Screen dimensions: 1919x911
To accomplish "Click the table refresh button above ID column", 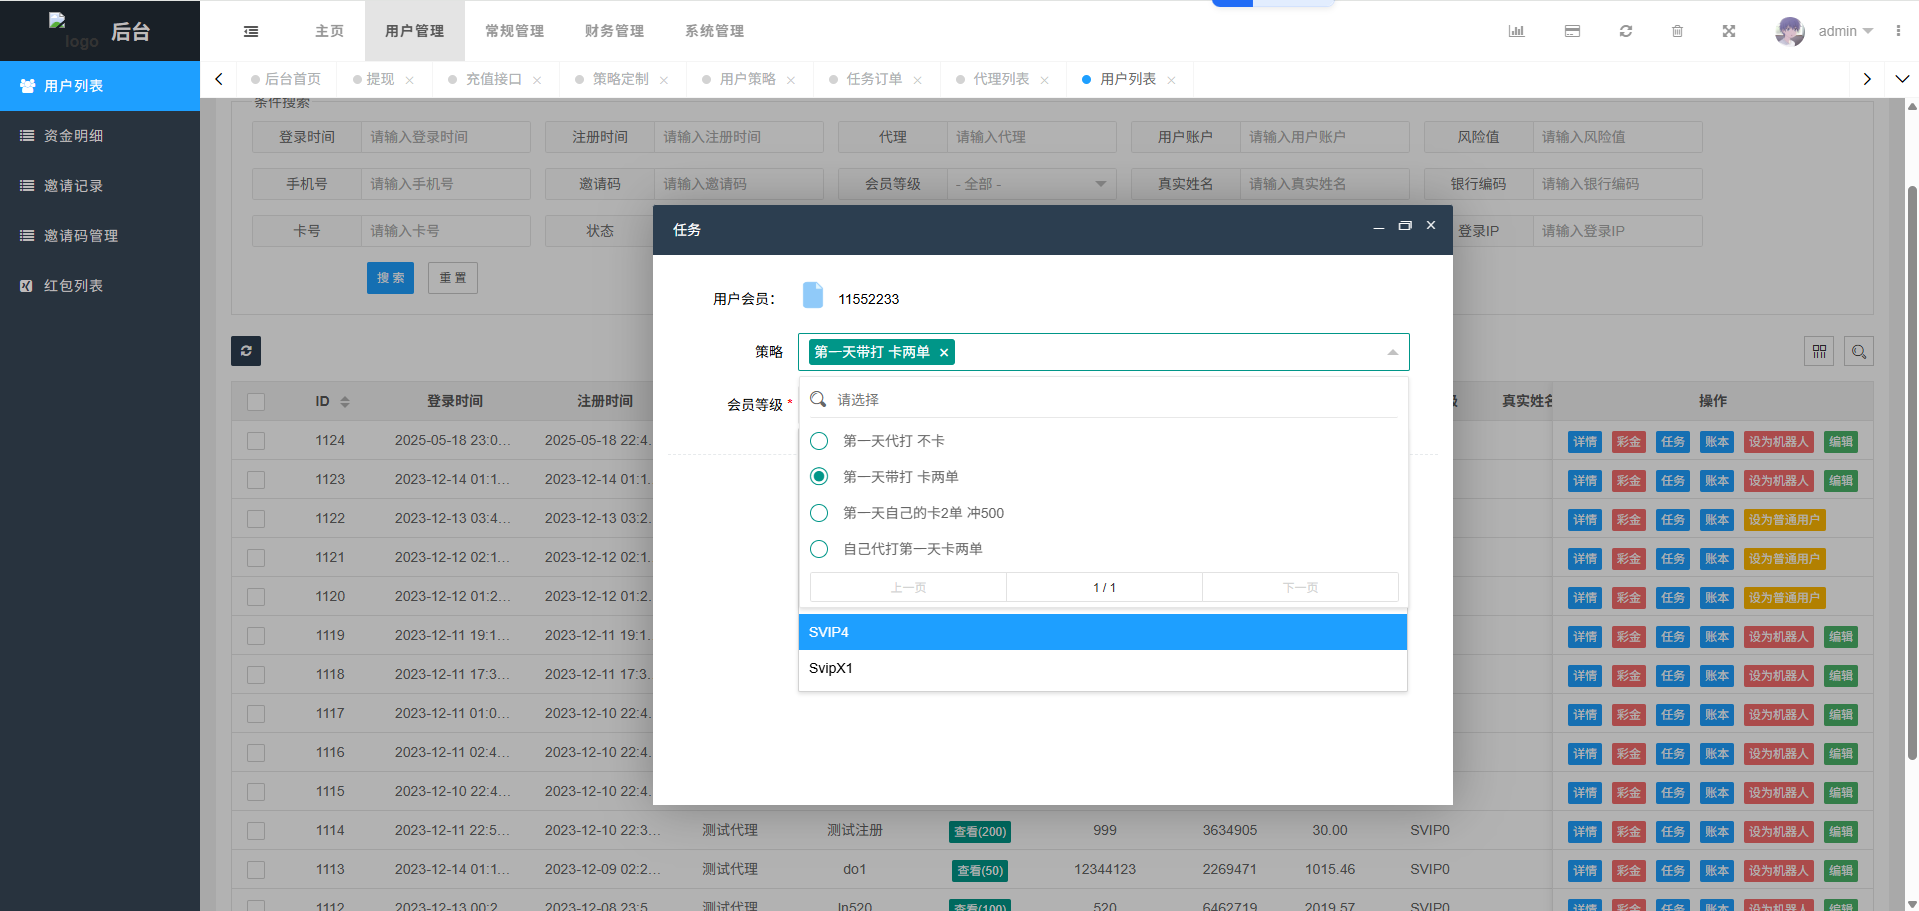I will point(246,351).
